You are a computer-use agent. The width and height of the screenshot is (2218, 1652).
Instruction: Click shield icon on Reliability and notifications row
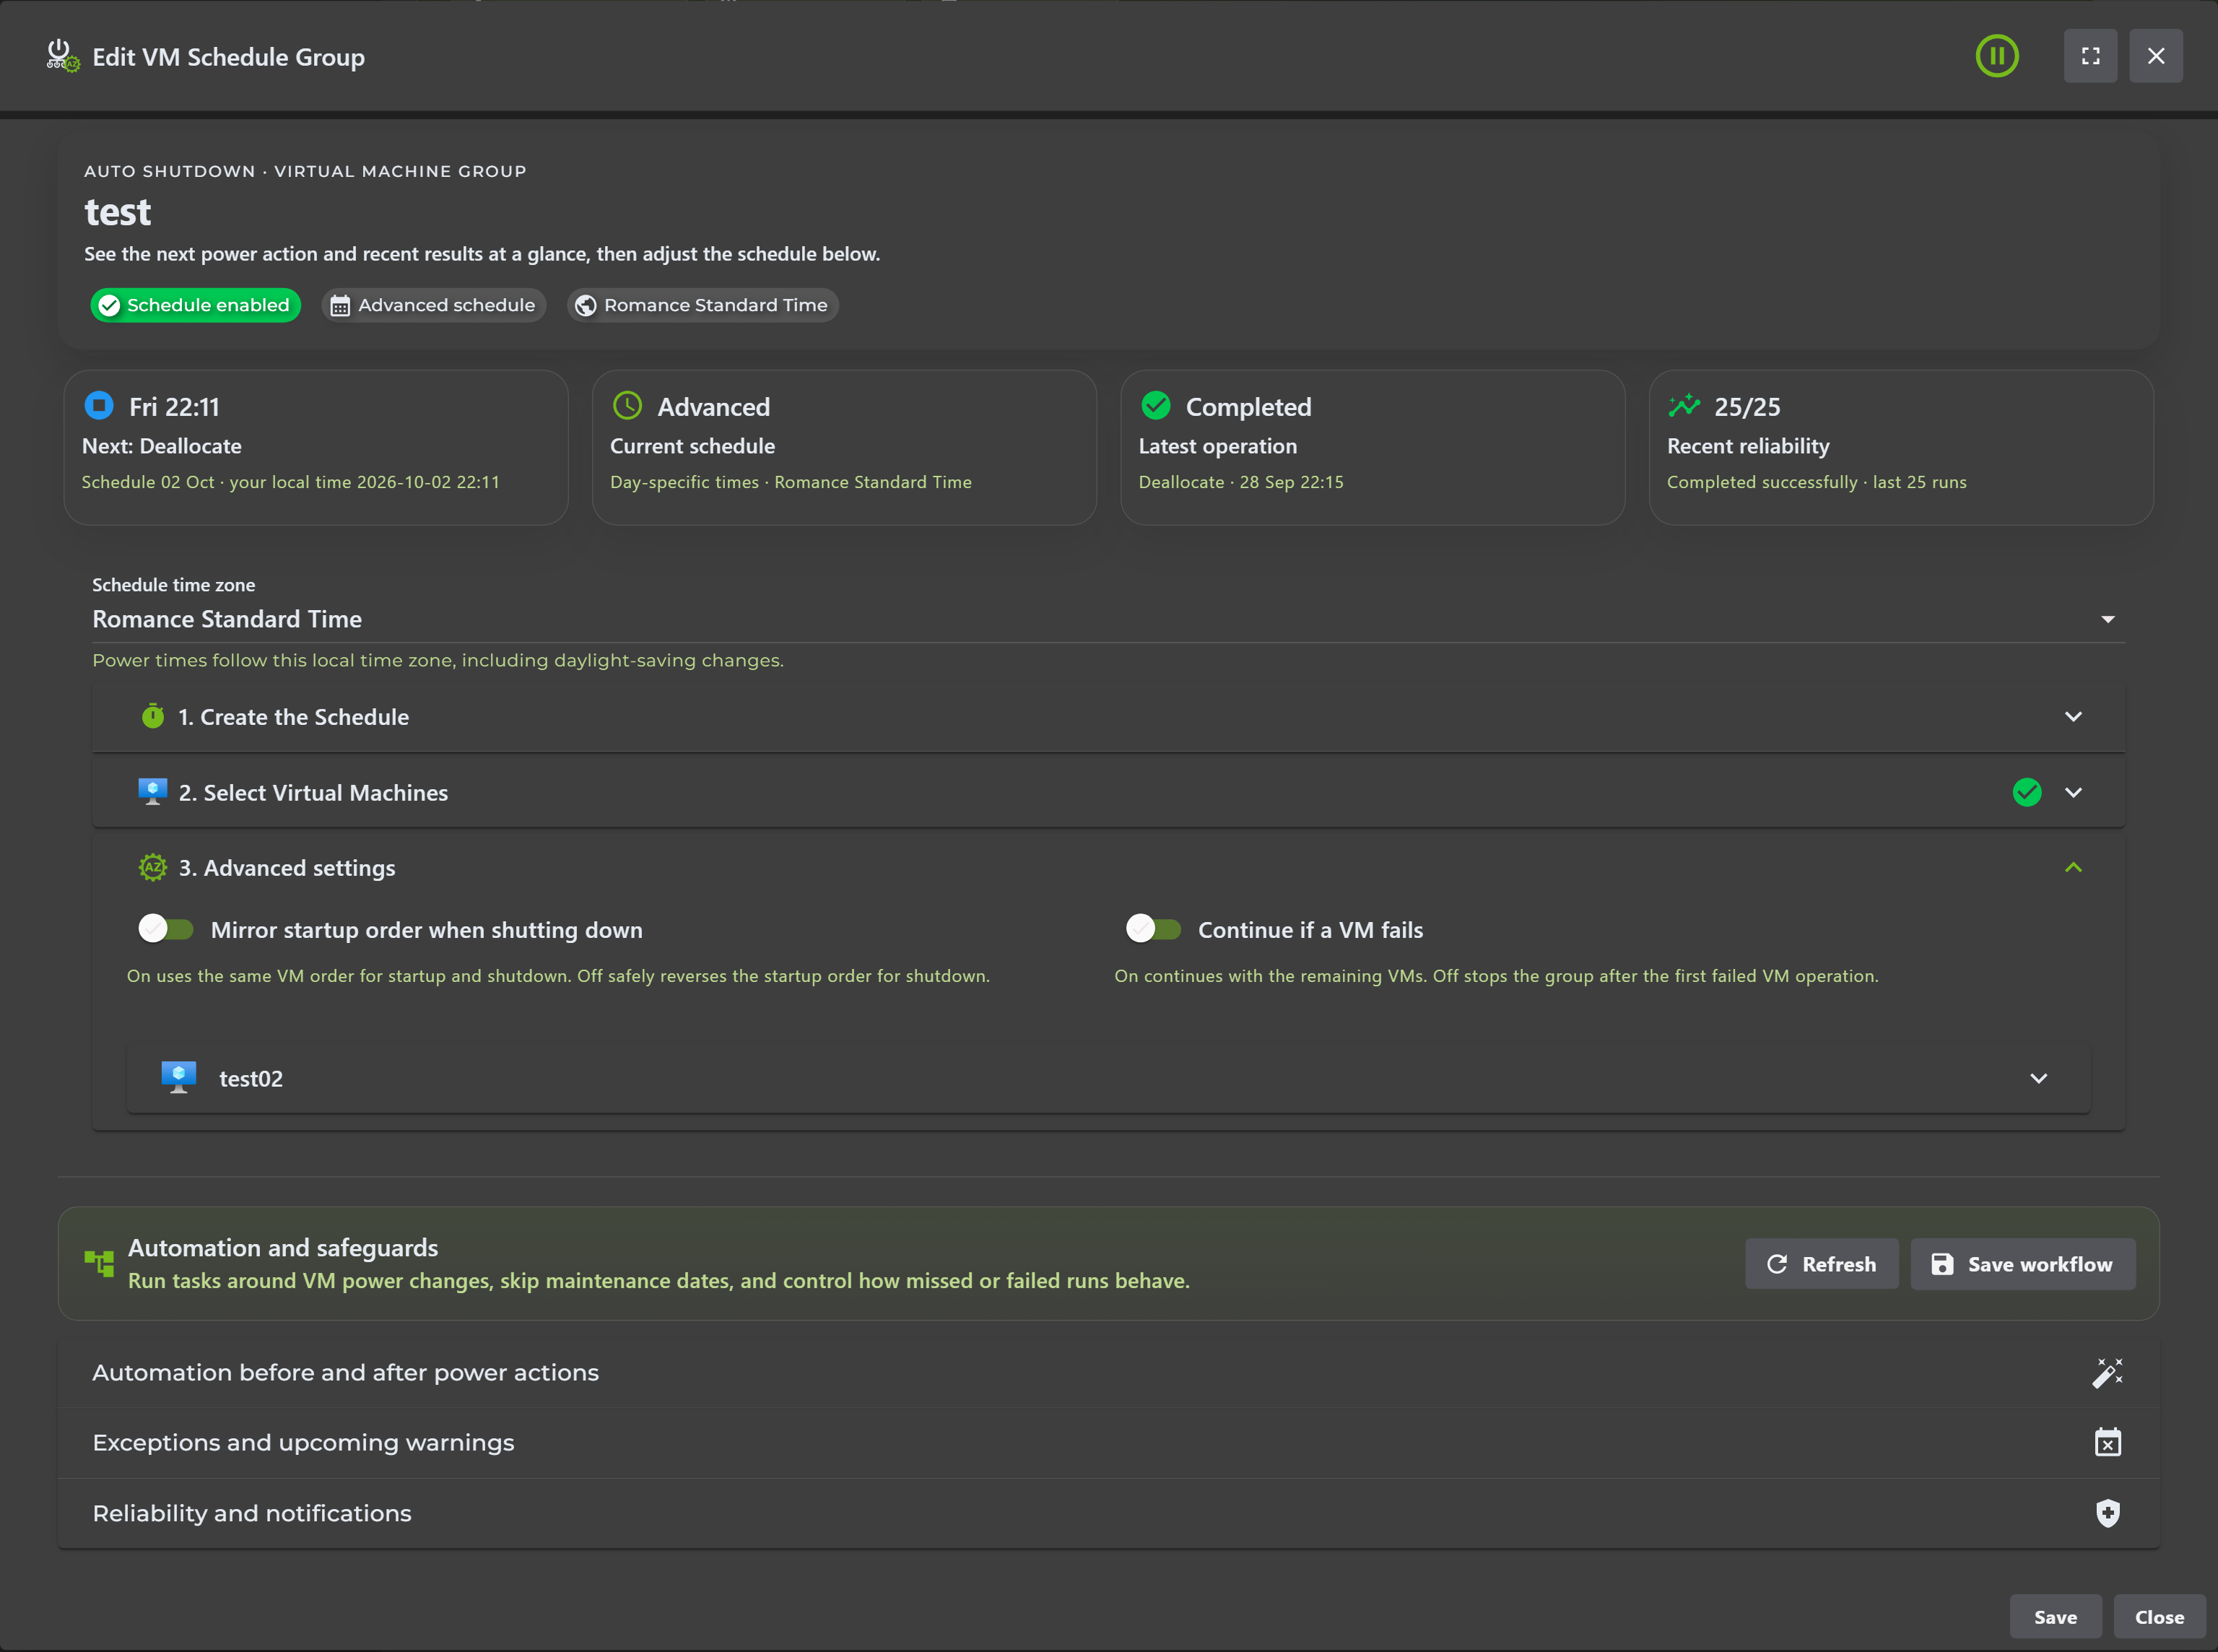click(2107, 1513)
